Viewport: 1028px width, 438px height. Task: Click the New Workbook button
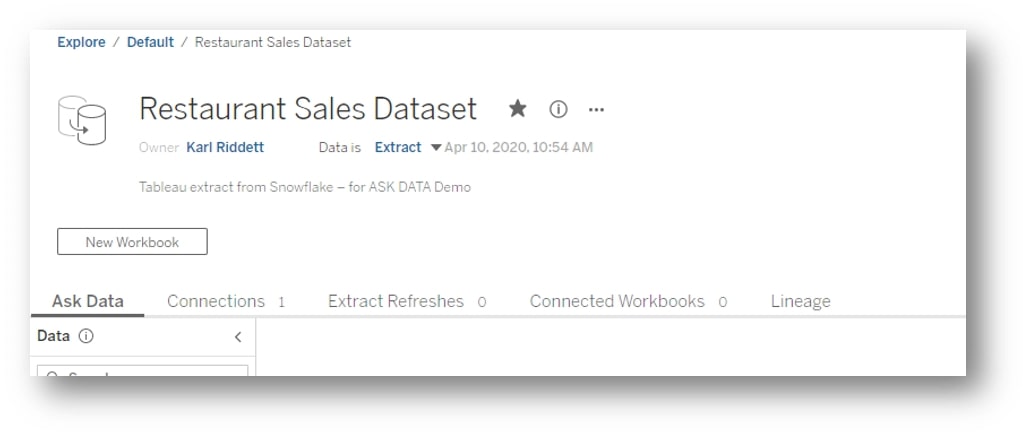pos(132,242)
